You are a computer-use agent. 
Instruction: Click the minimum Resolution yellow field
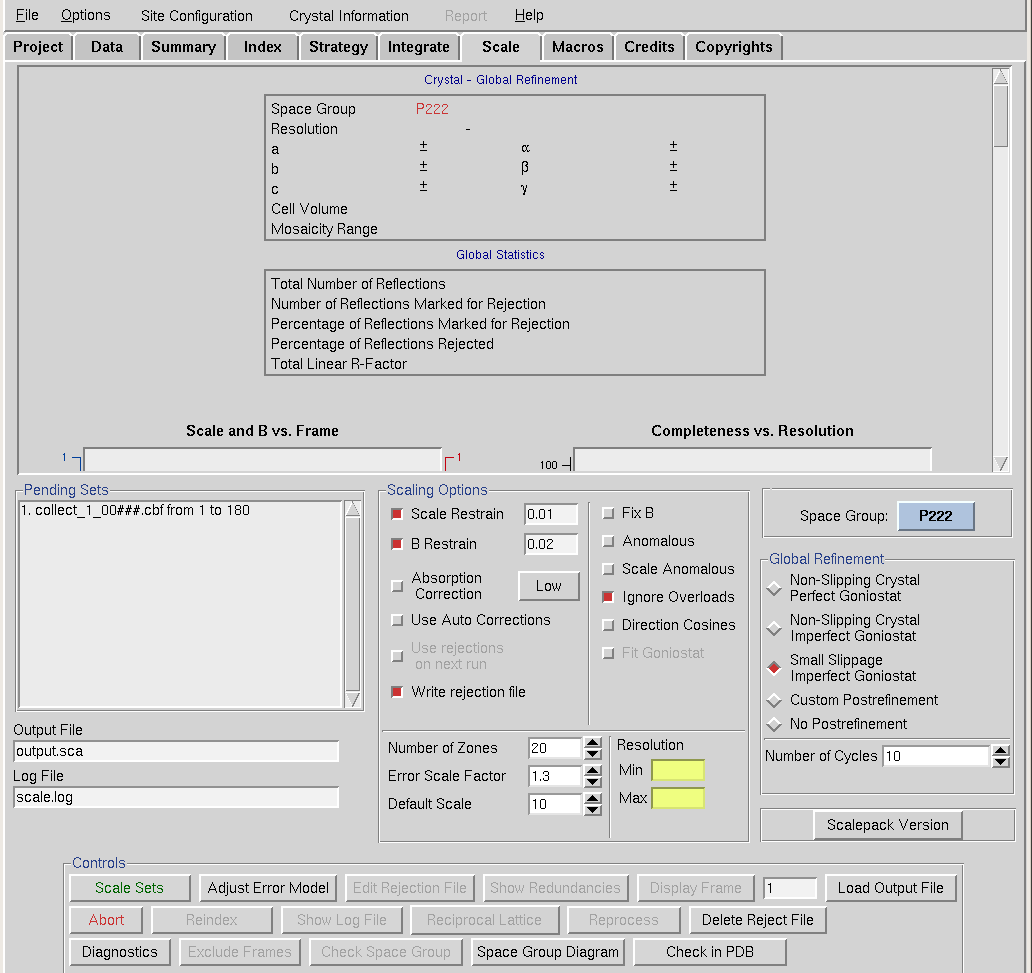point(677,770)
